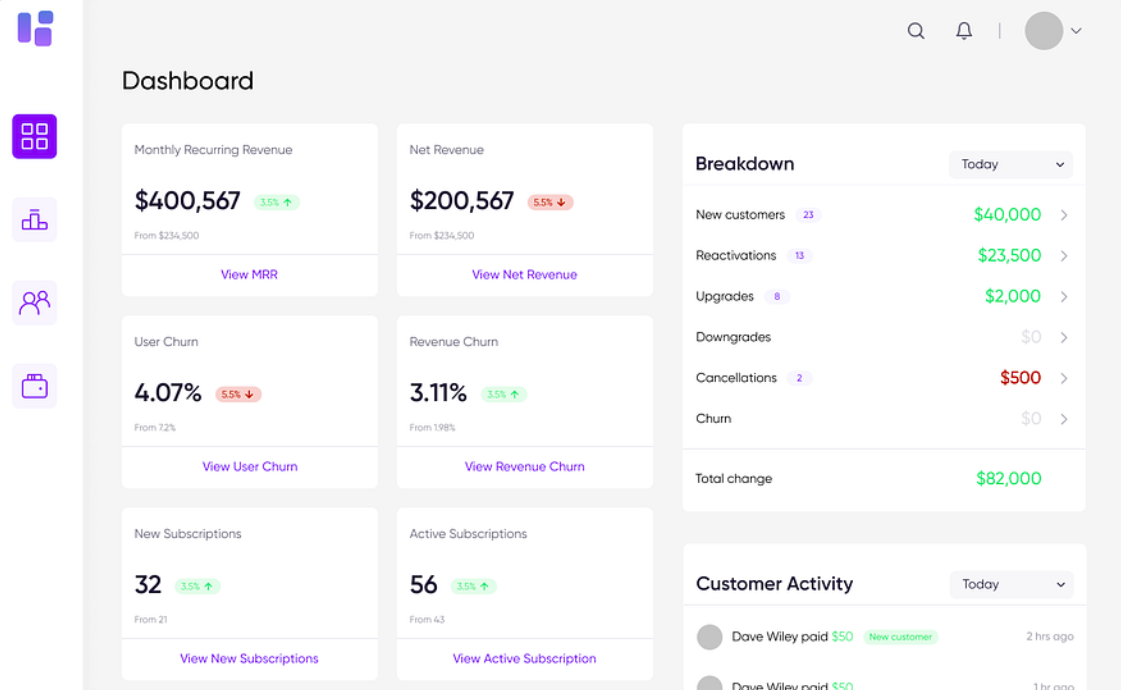Screen dimensions: 1121x690
Task: Open the wallet icon in sidebar
Action: pos(35,386)
